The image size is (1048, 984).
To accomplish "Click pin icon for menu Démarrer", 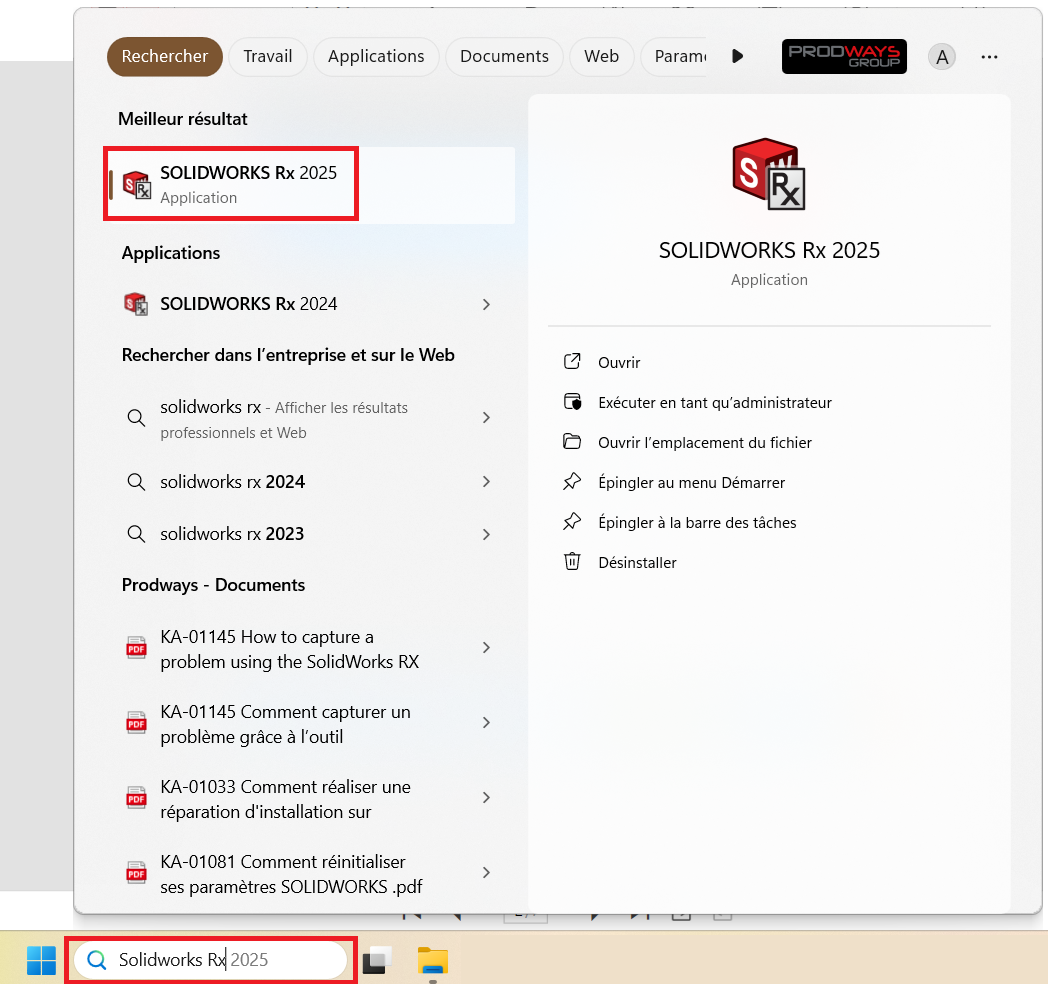I will (x=572, y=481).
